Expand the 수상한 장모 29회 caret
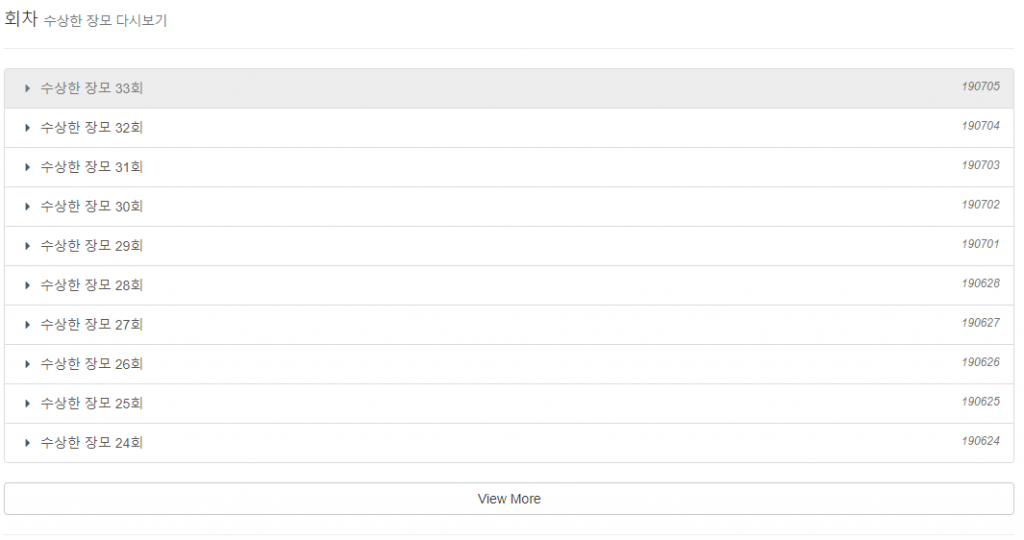This screenshot has height=540, width=1024. (28, 246)
